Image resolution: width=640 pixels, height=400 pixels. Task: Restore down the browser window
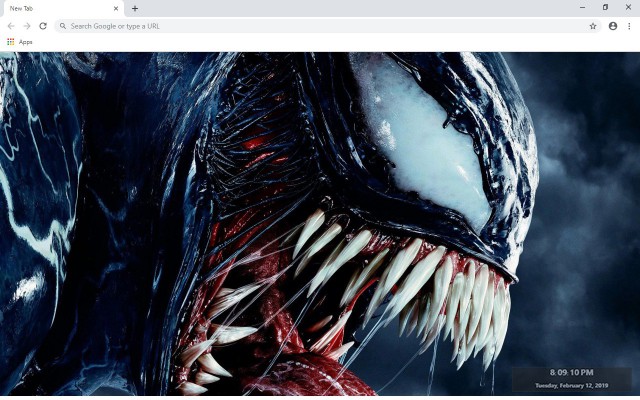point(605,7)
